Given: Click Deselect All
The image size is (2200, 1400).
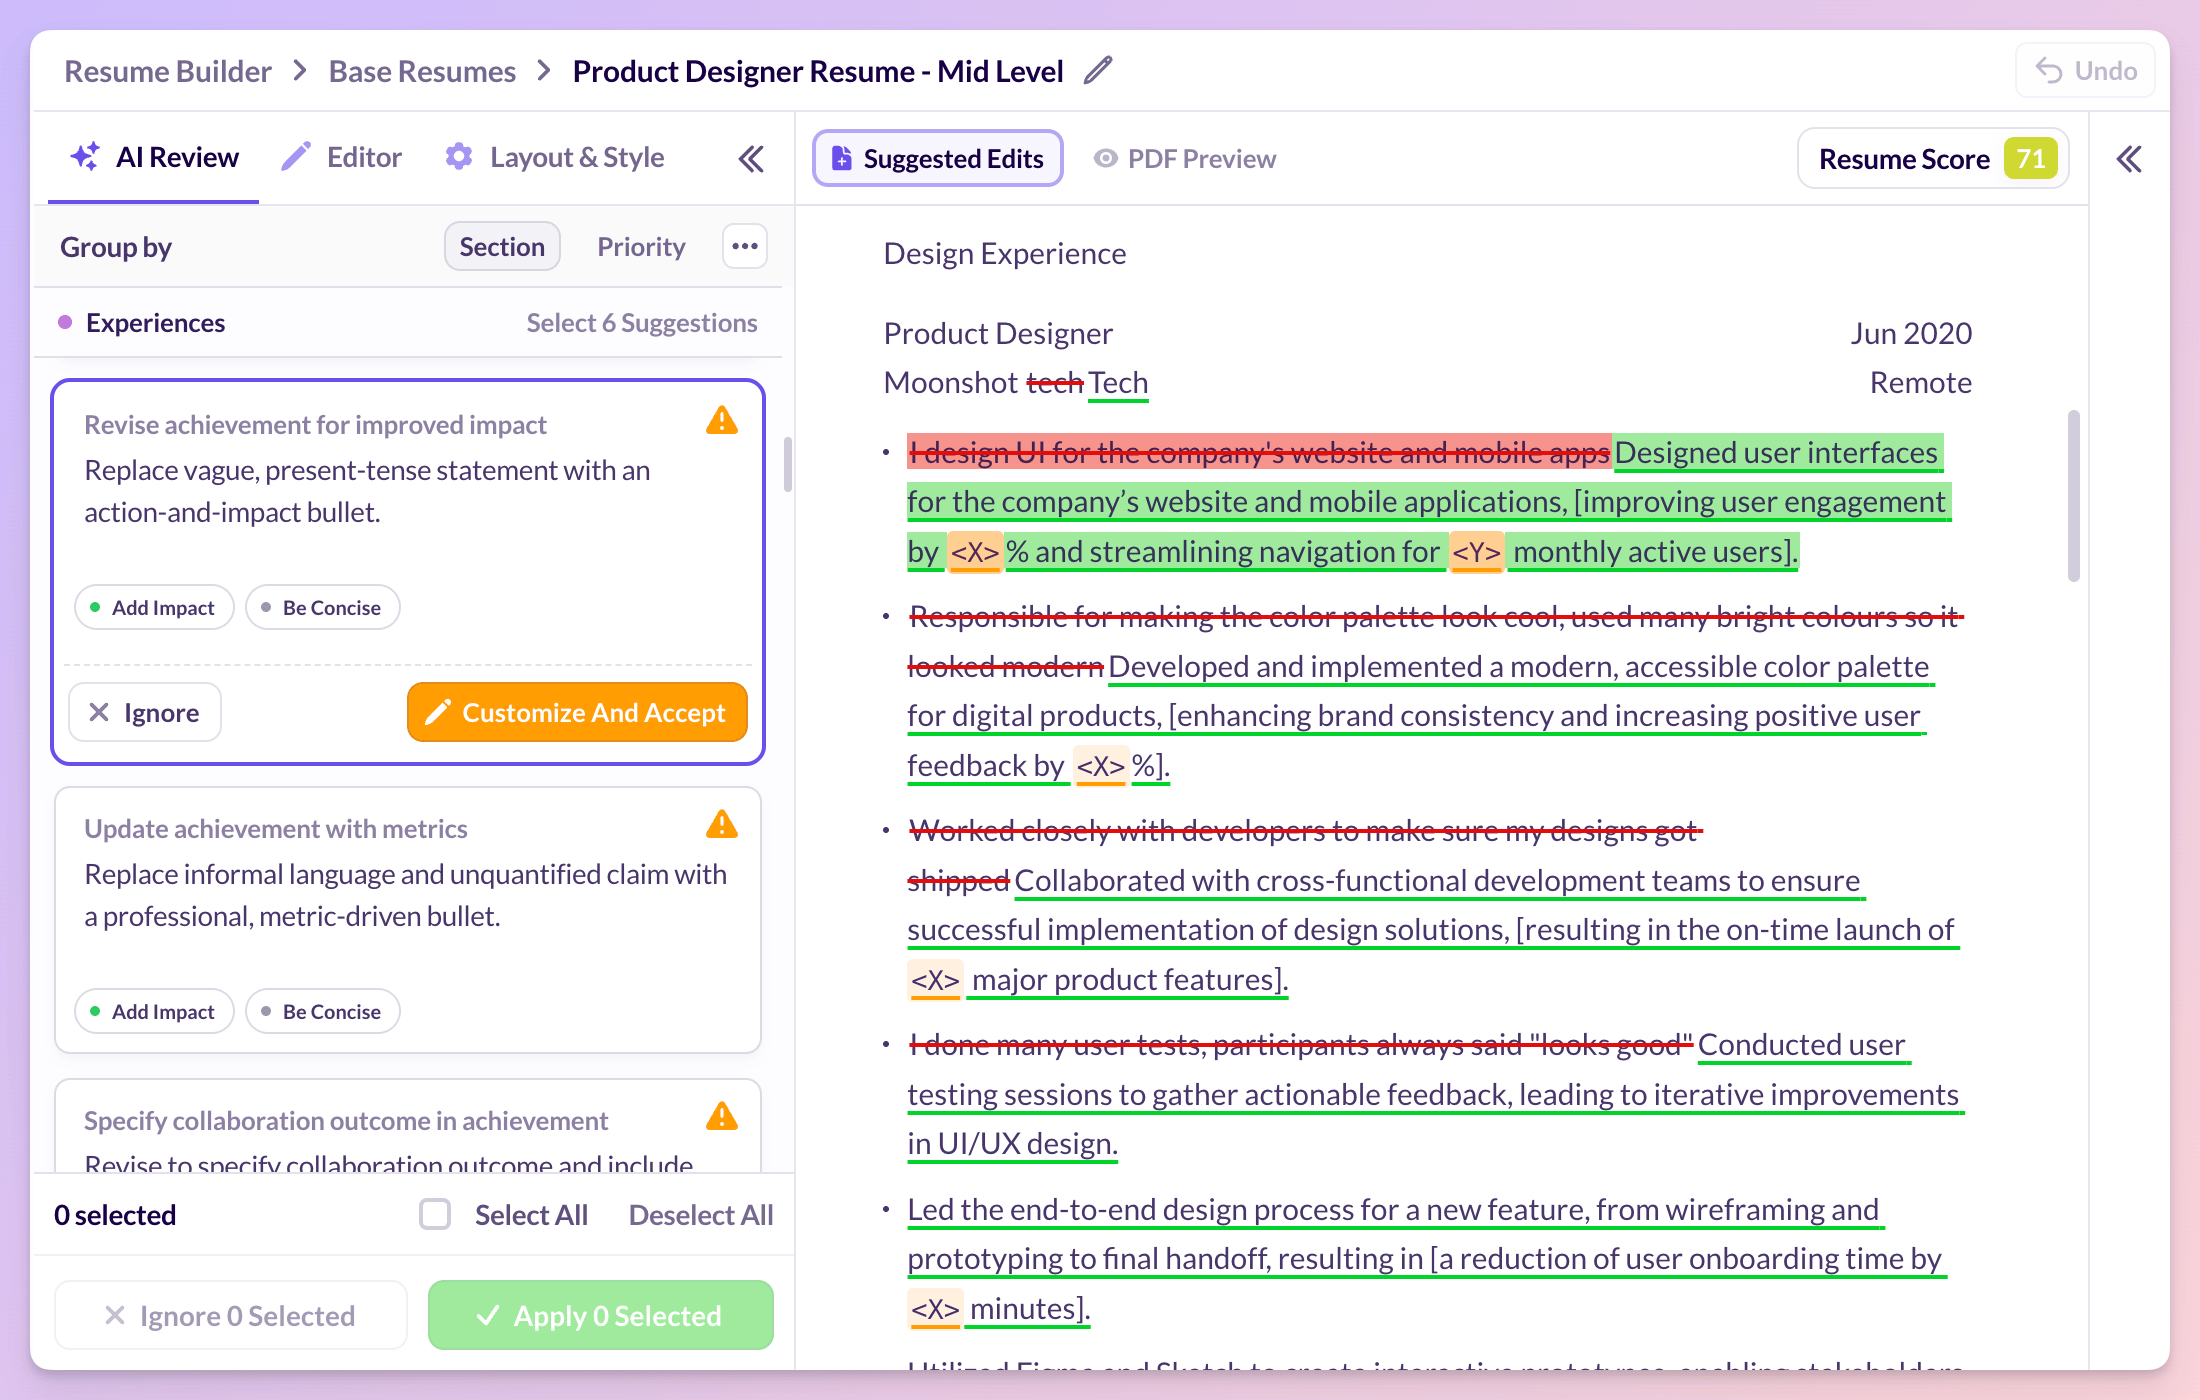Looking at the screenshot, I should [x=701, y=1215].
